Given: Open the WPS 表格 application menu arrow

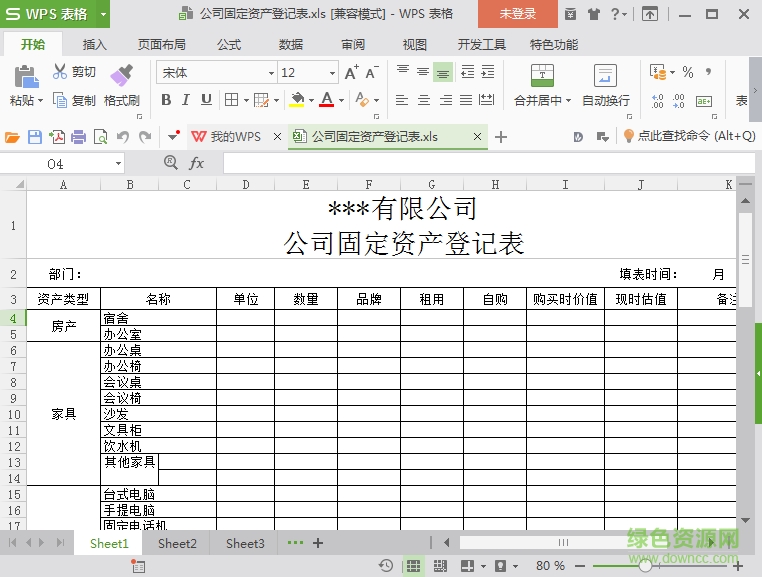Looking at the screenshot, I should pyautogui.click(x=103, y=14).
